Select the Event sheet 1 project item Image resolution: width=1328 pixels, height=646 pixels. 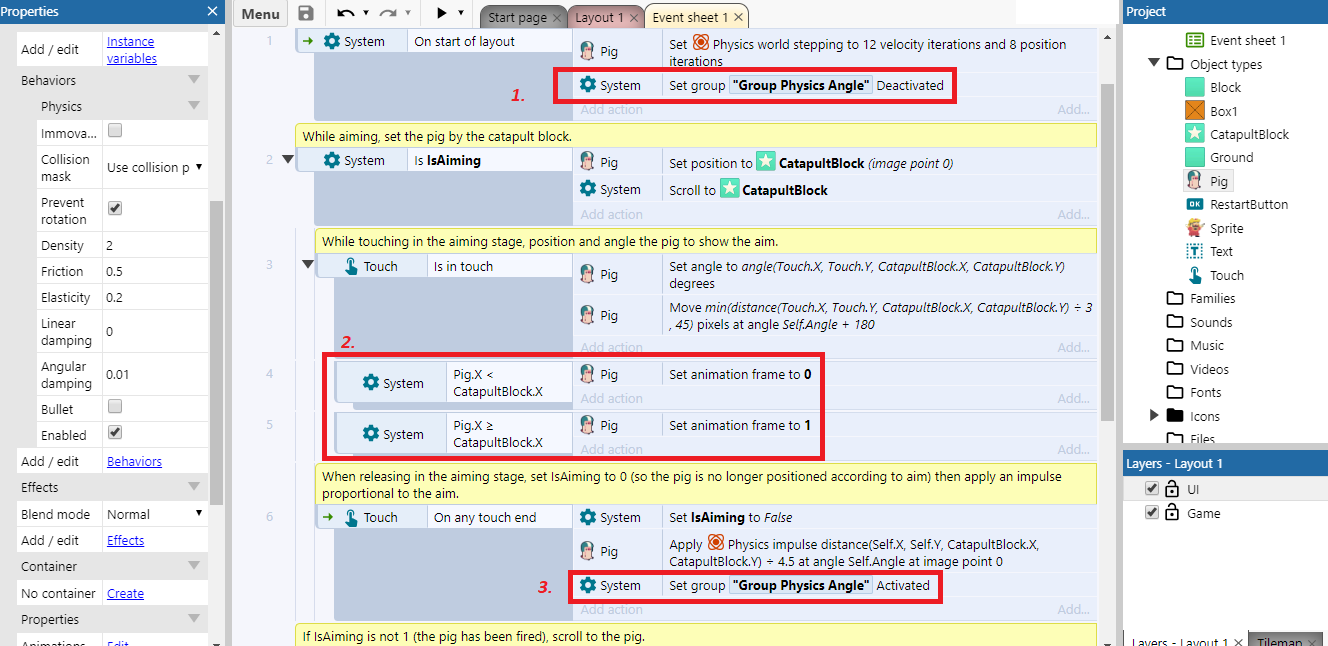[1235, 40]
